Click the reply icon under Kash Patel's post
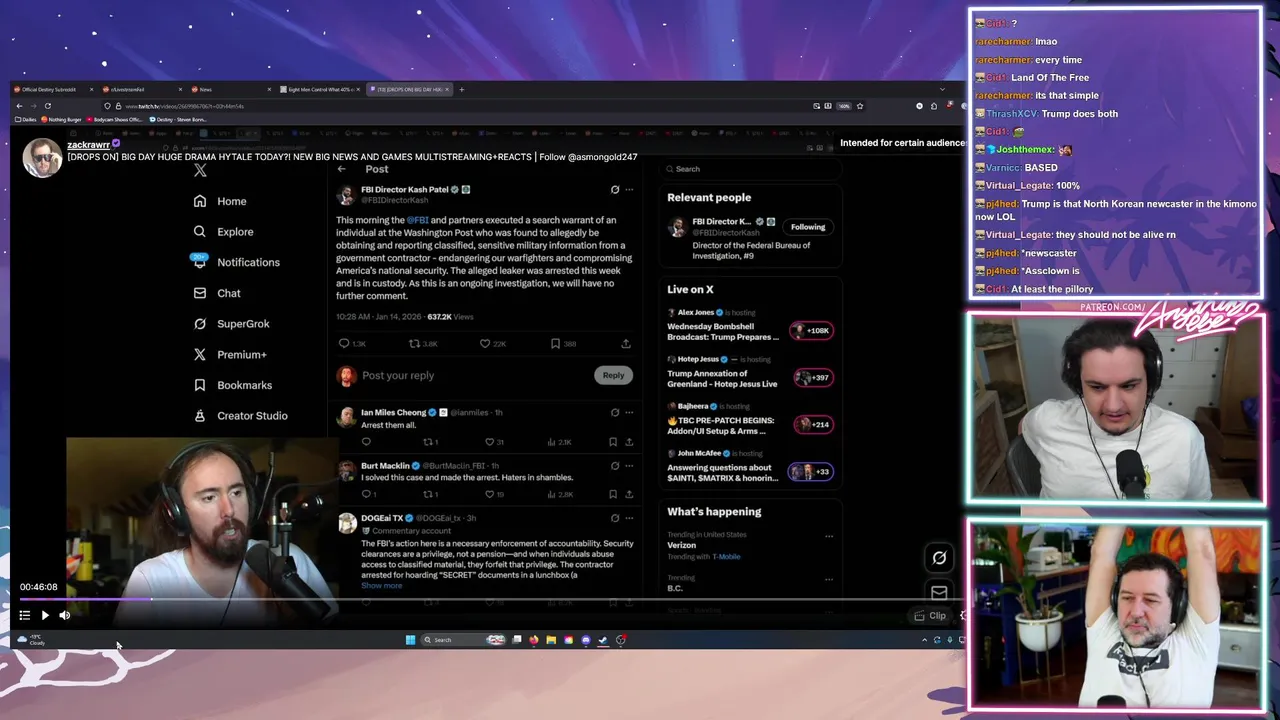This screenshot has height=720, width=1280. click(x=344, y=344)
